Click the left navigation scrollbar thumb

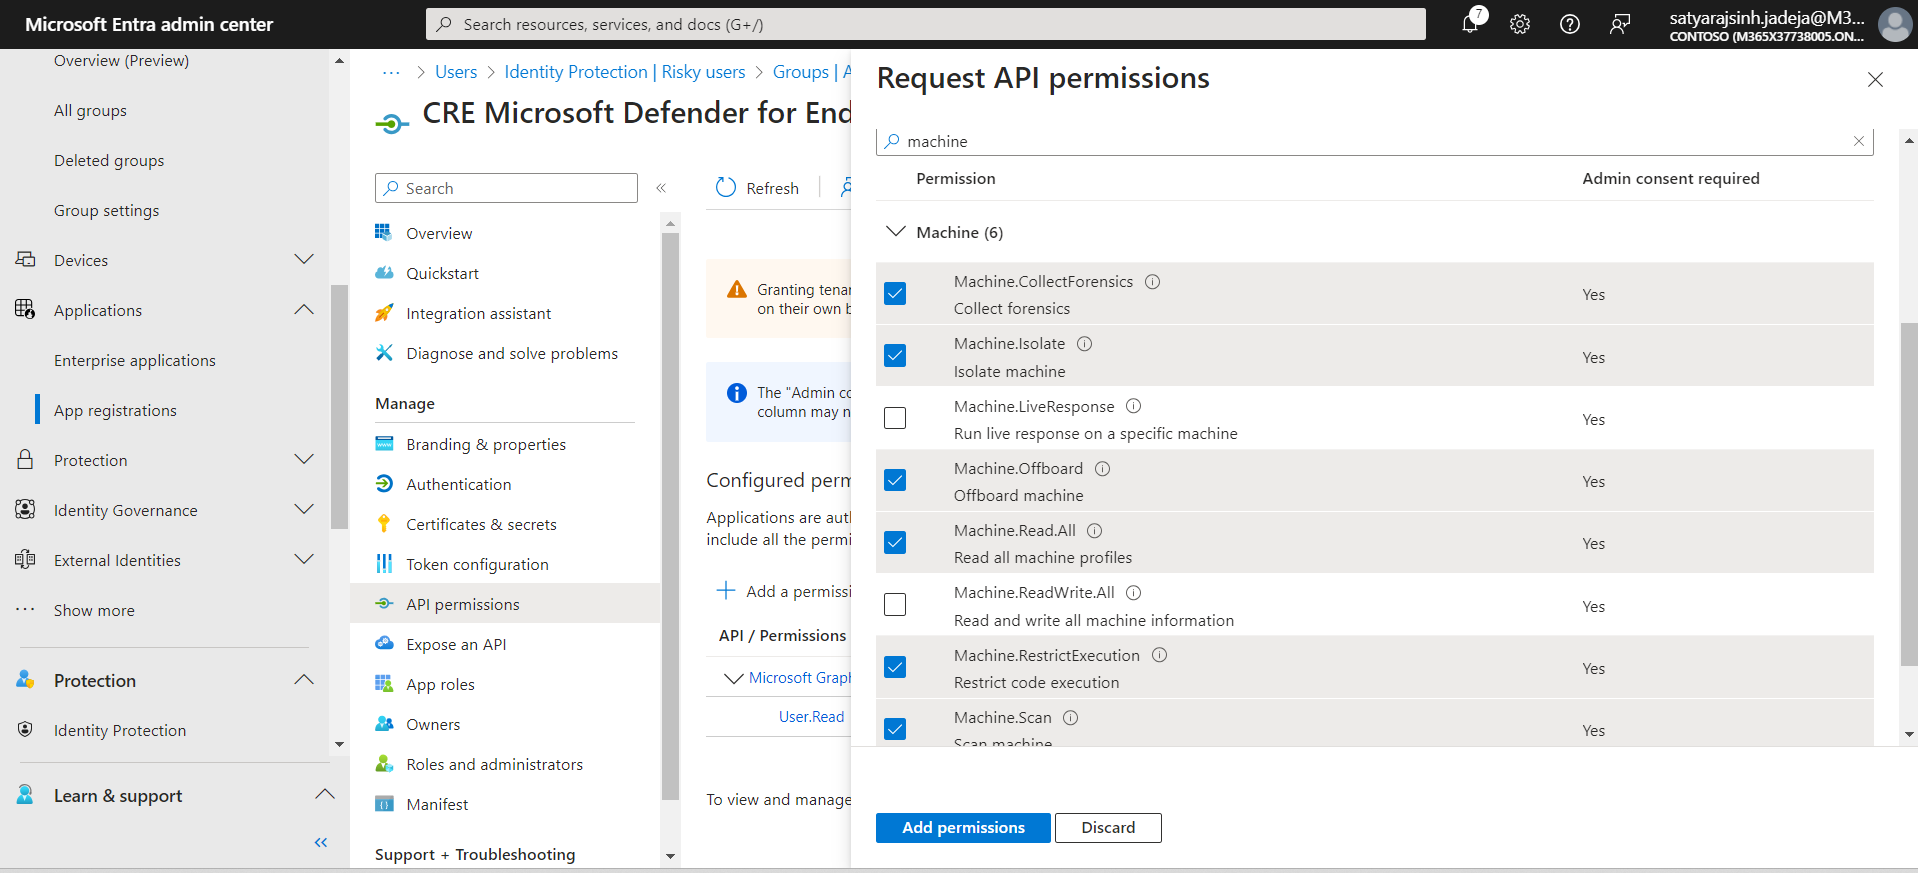pos(339,407)
